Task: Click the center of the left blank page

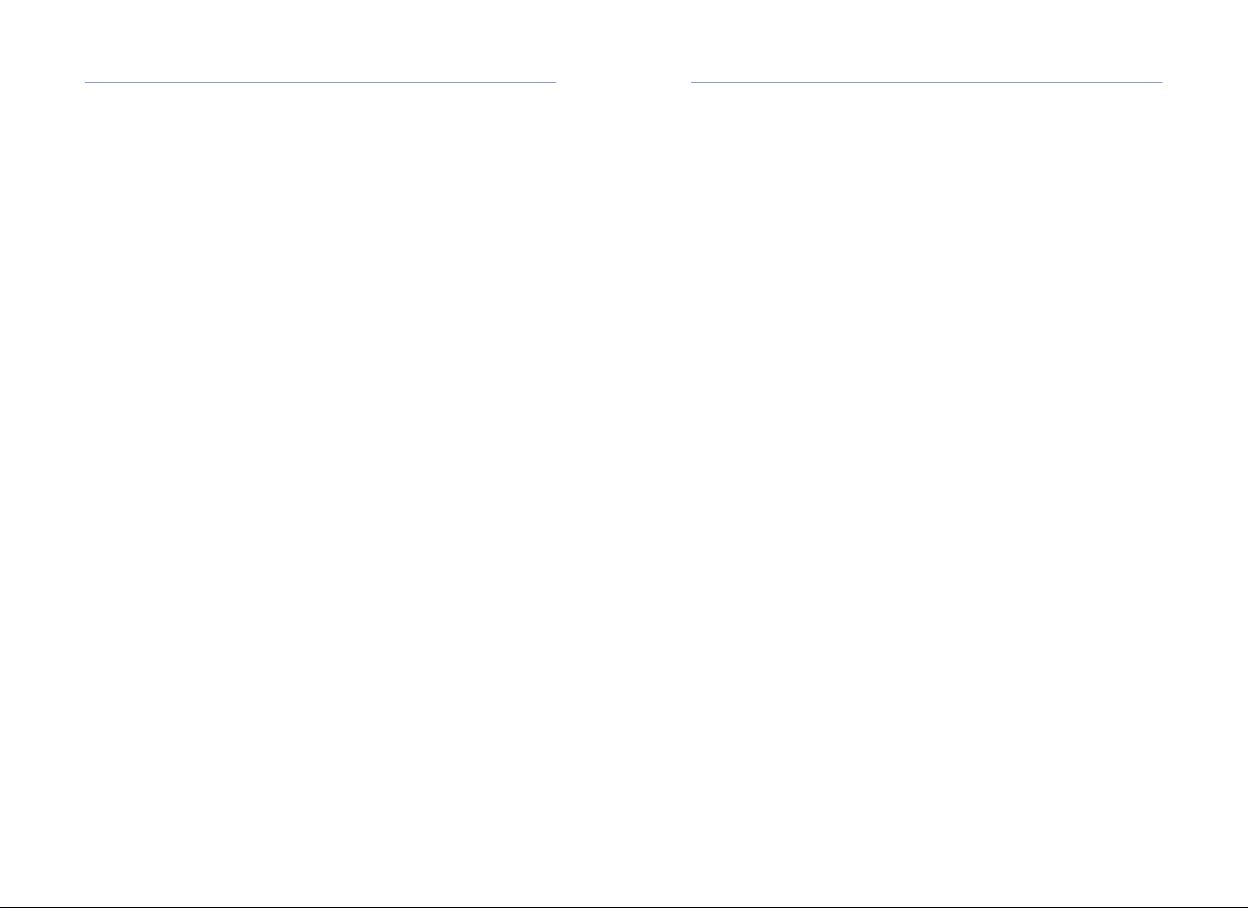Action: coord(320,492)
